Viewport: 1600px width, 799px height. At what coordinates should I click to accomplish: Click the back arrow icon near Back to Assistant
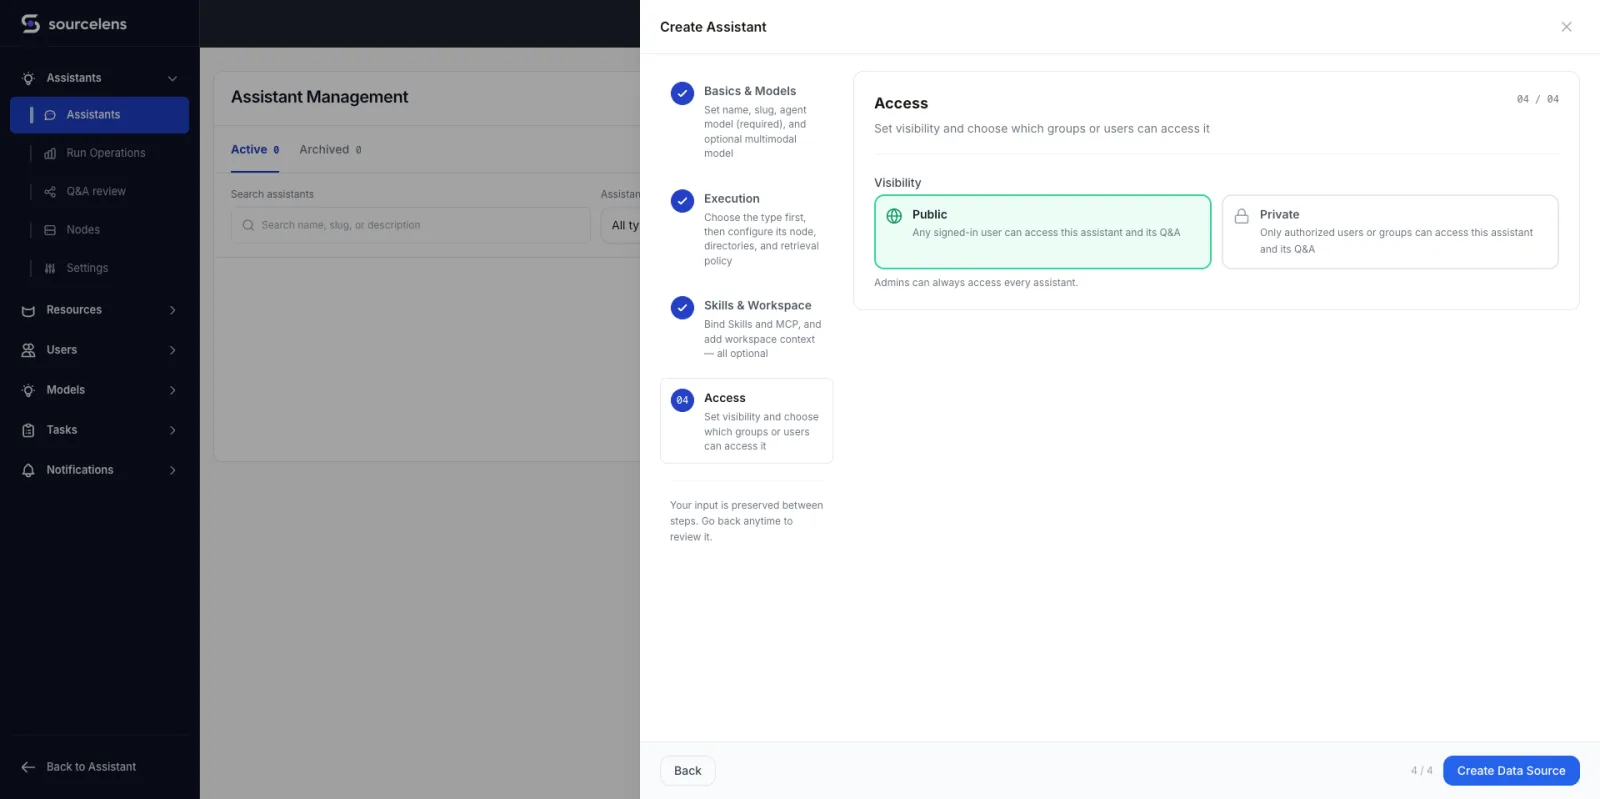(28, 767)
